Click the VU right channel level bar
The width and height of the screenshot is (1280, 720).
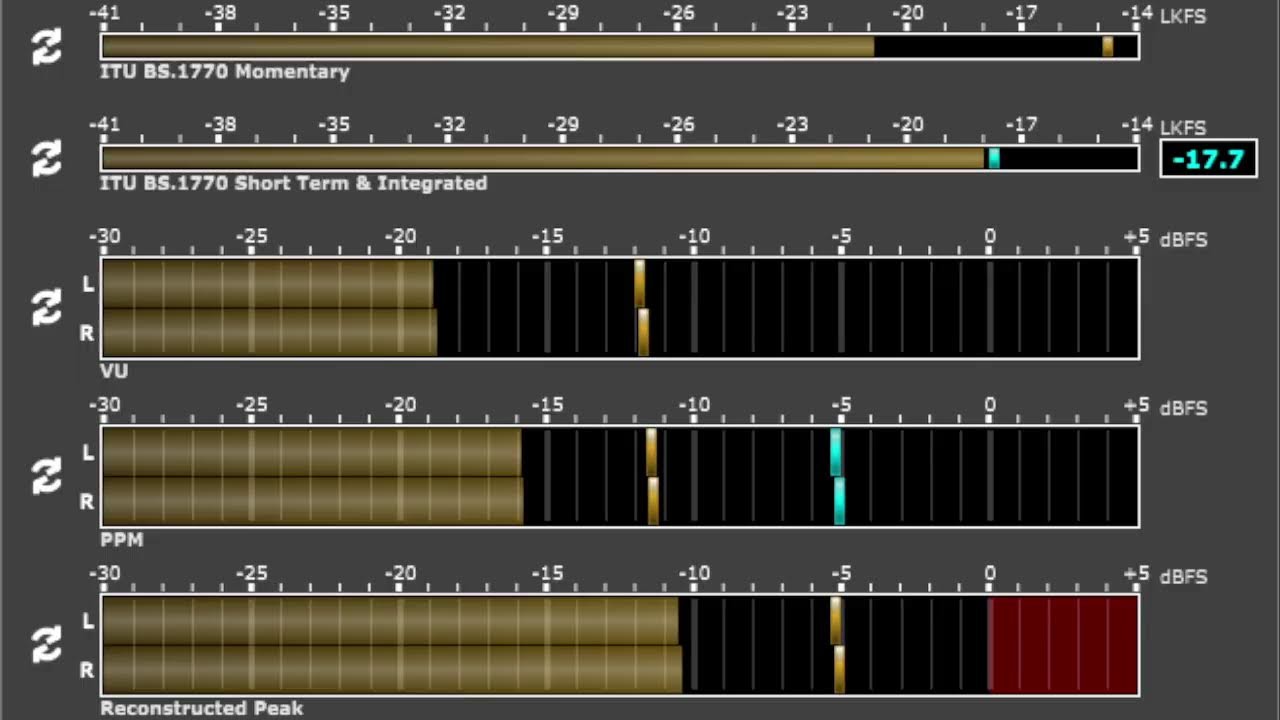pyautogui.click(x=269, y=332)
